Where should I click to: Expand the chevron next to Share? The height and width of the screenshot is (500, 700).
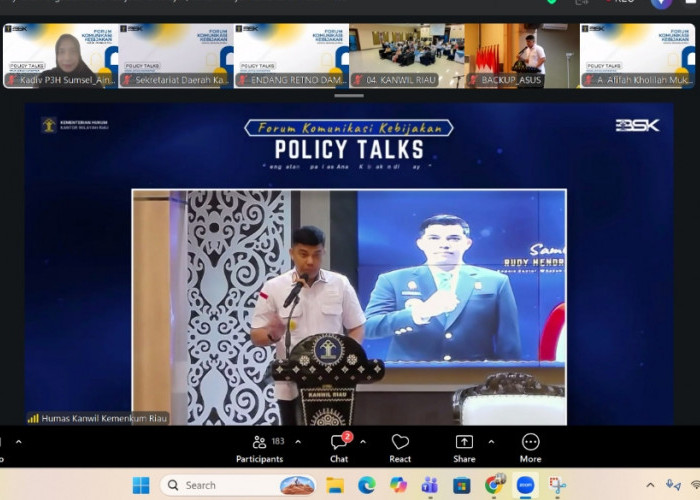click(491, 442)
